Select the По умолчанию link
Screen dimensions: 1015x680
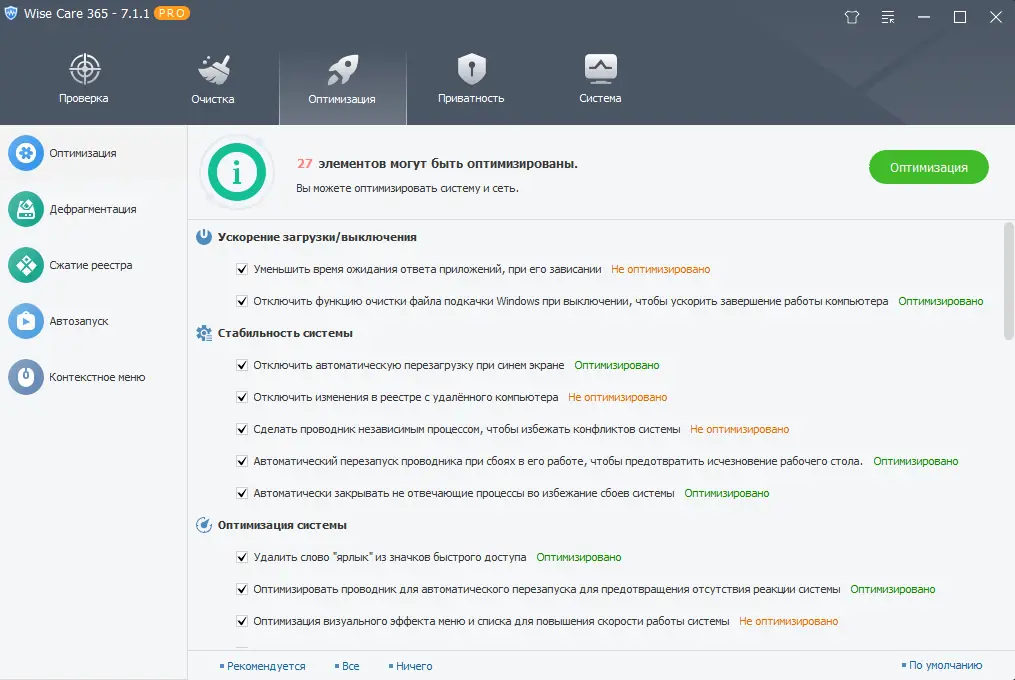(x=943, y=665)
